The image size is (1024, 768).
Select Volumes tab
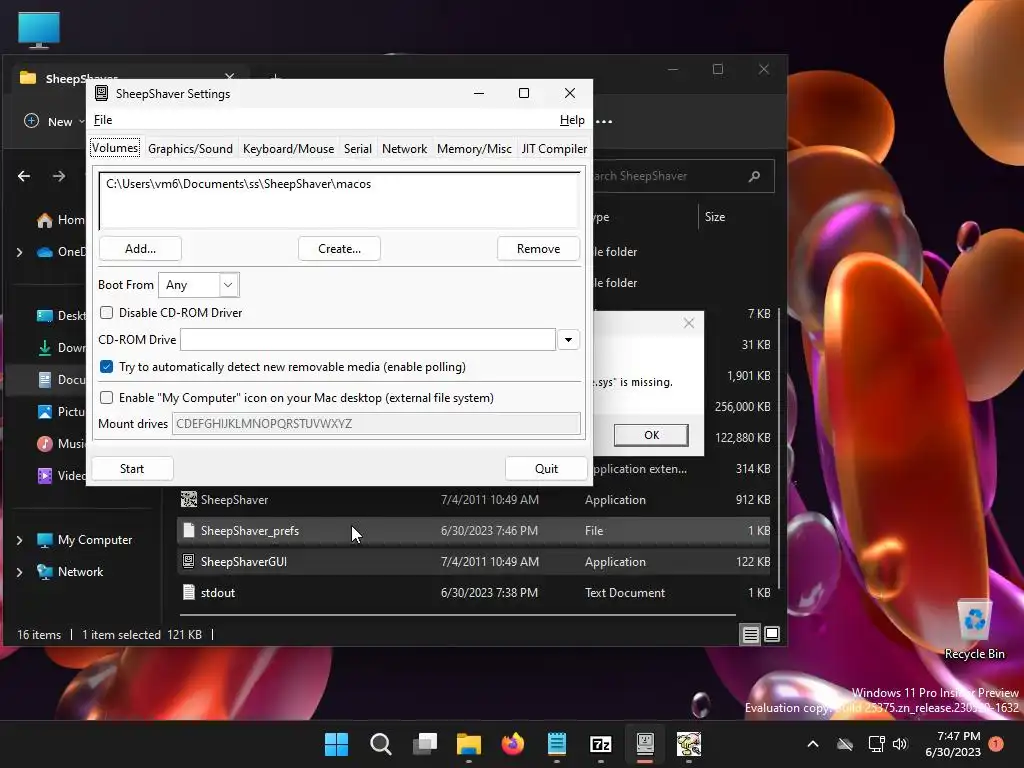(115, 148)
